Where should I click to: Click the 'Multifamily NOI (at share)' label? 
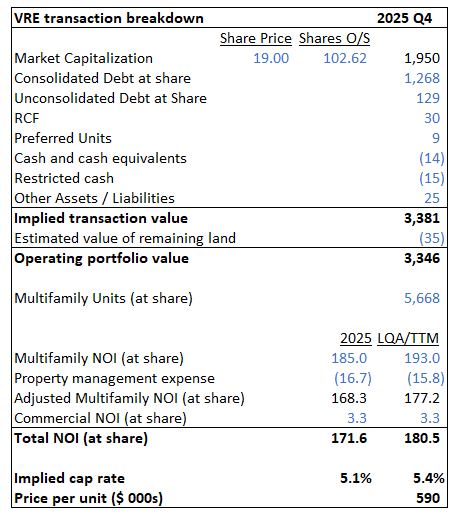pos(99,358)
